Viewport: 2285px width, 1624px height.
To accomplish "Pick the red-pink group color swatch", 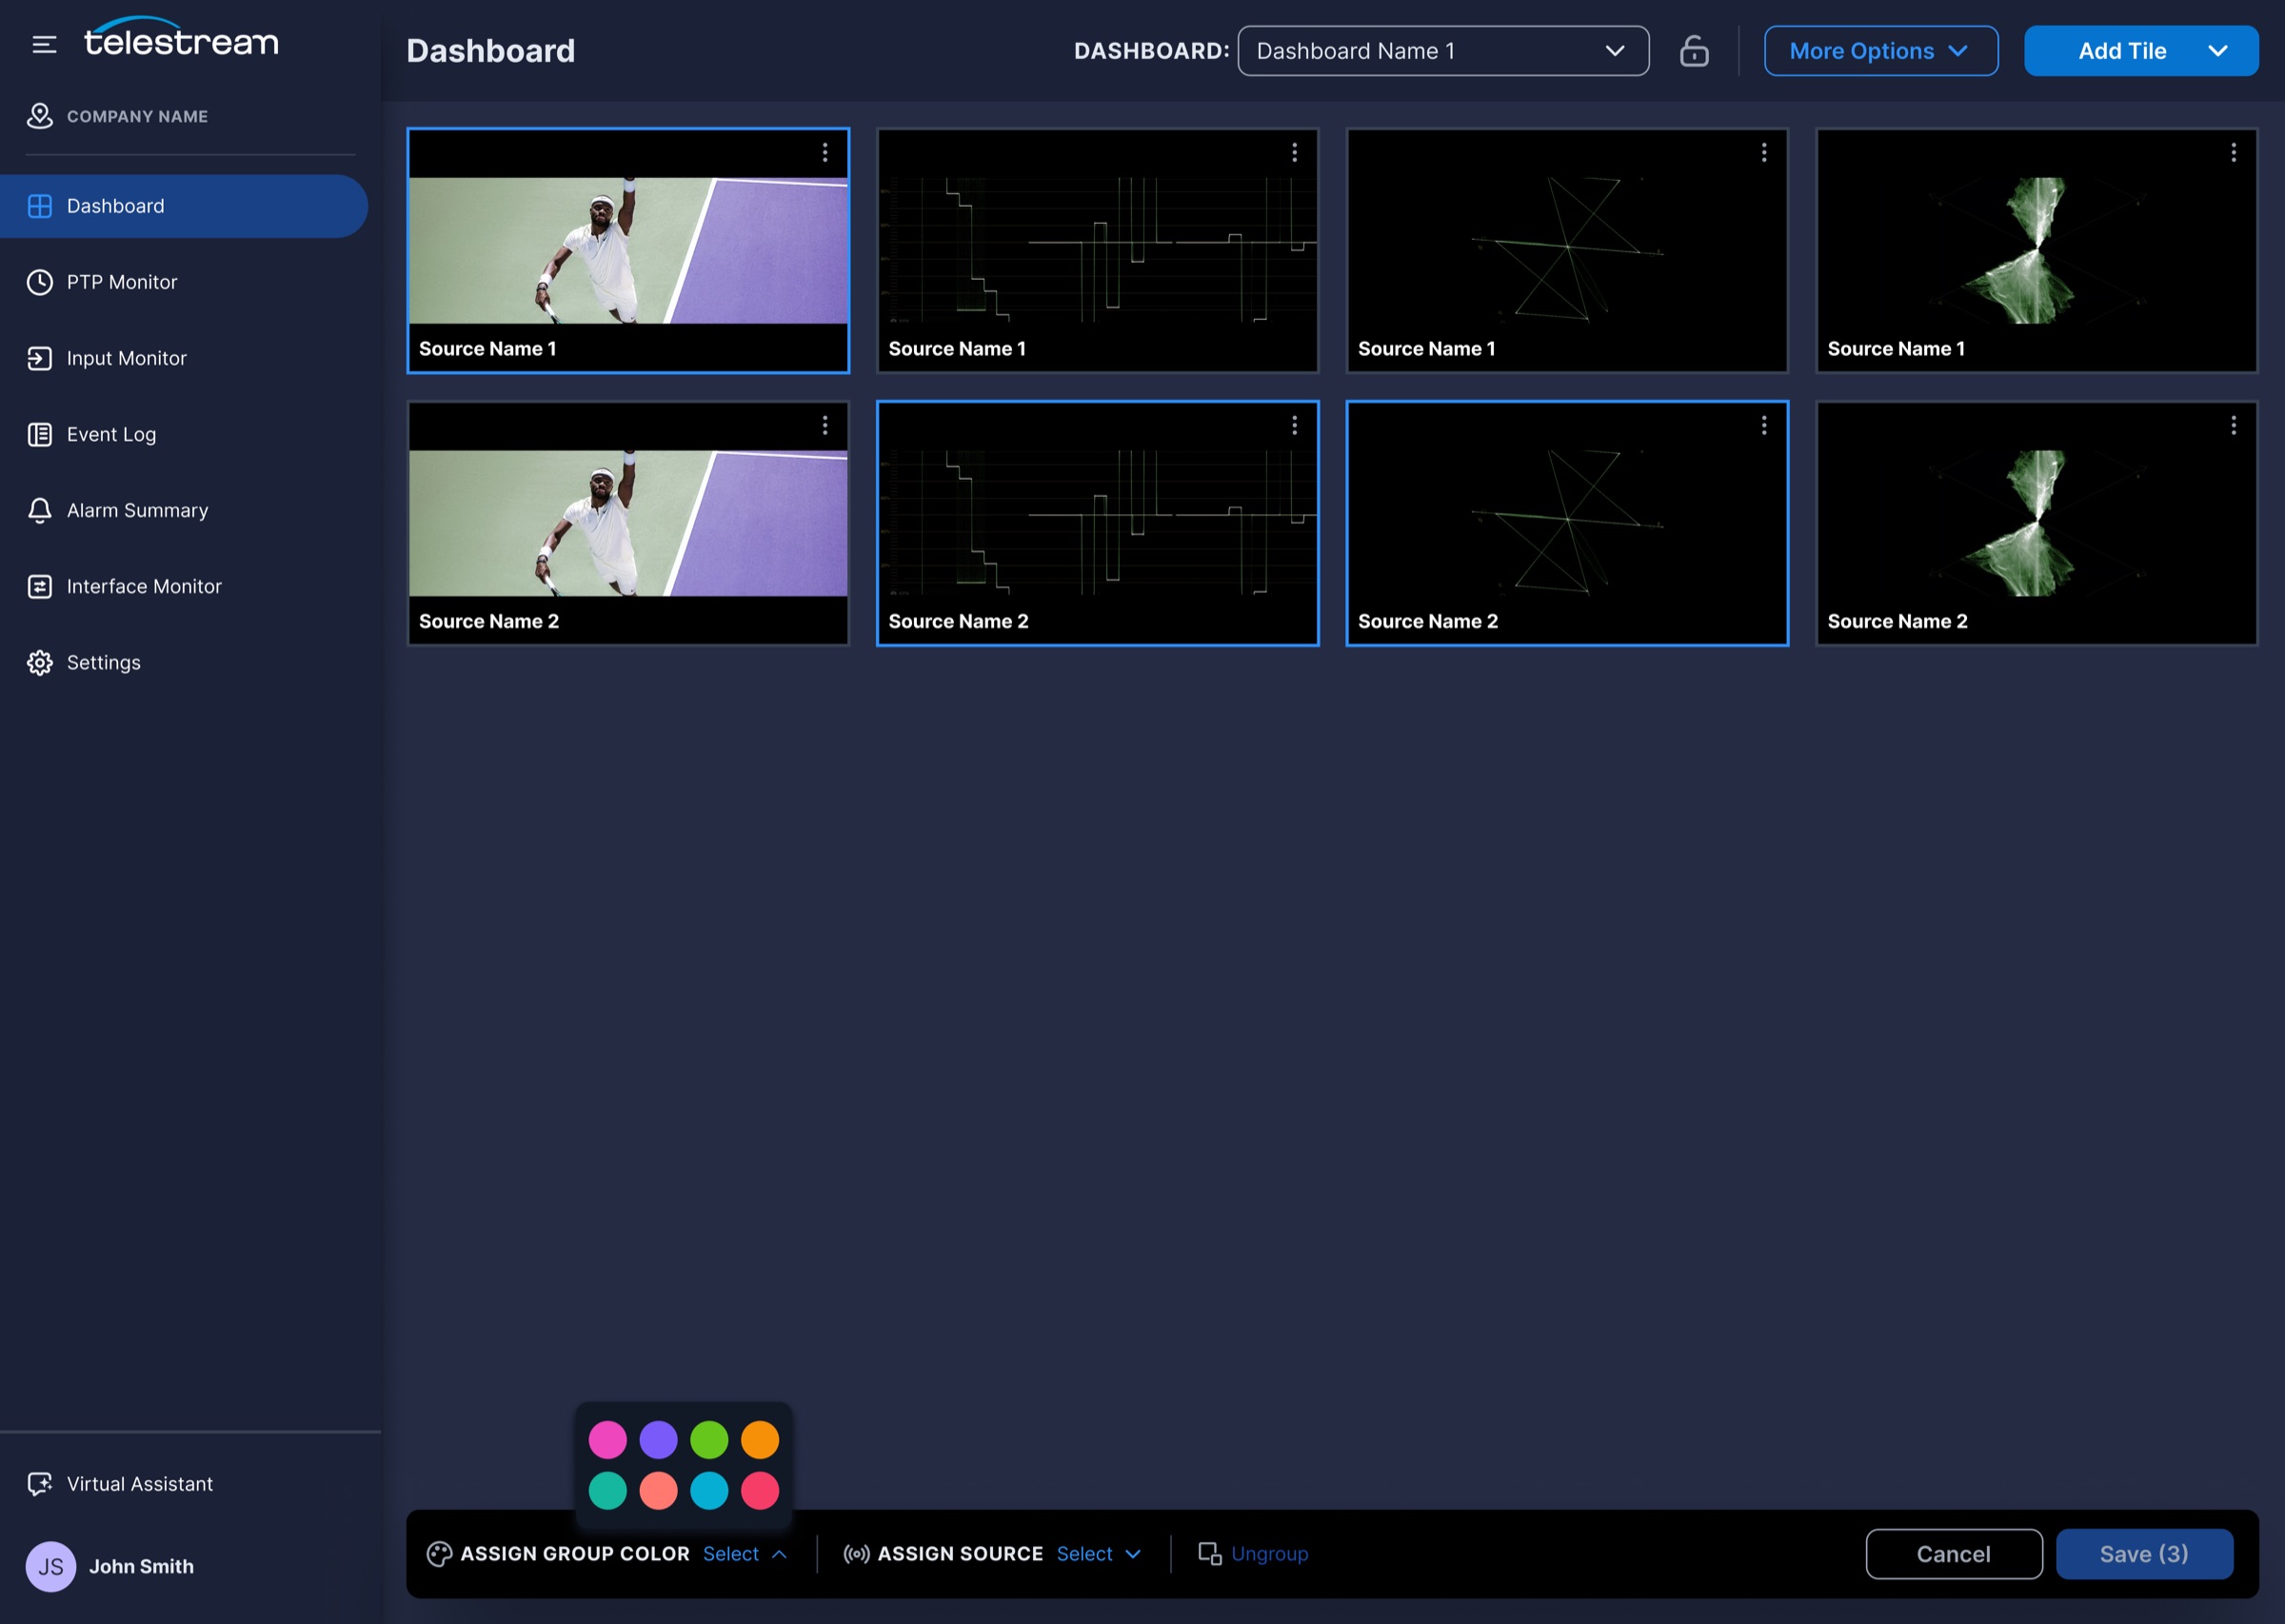I will [760, 1490].
